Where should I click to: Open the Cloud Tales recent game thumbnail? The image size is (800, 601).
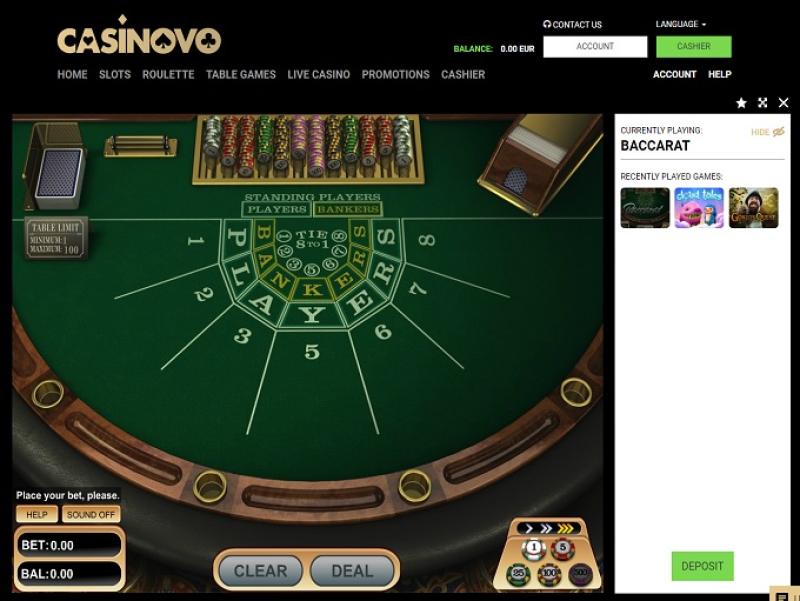699,208
